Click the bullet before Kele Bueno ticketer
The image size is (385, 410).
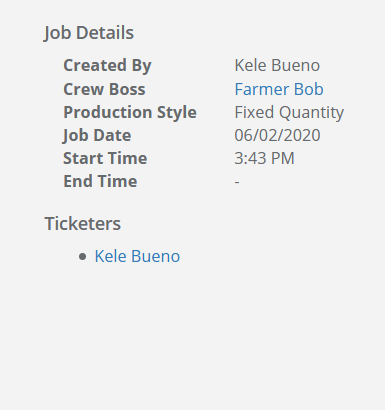pyautogui.click(x=82, y=257)
